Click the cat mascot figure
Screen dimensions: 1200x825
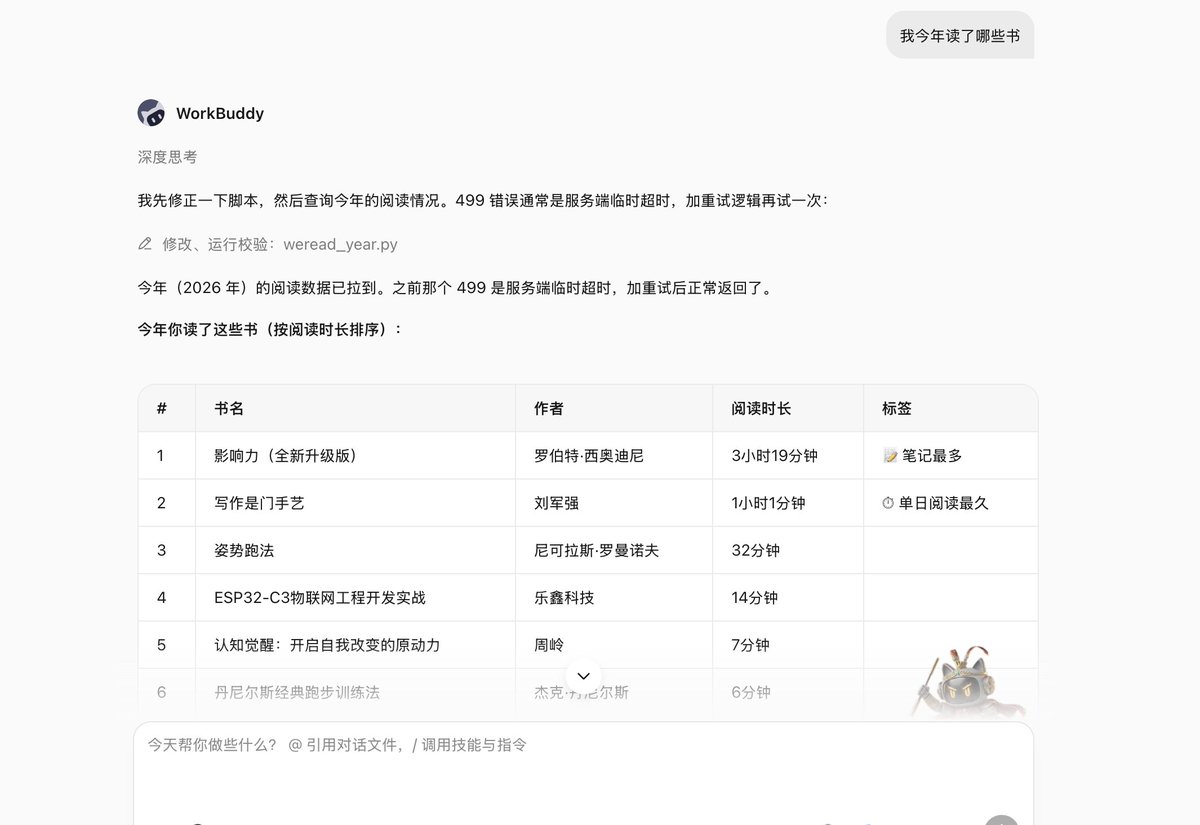969,683
